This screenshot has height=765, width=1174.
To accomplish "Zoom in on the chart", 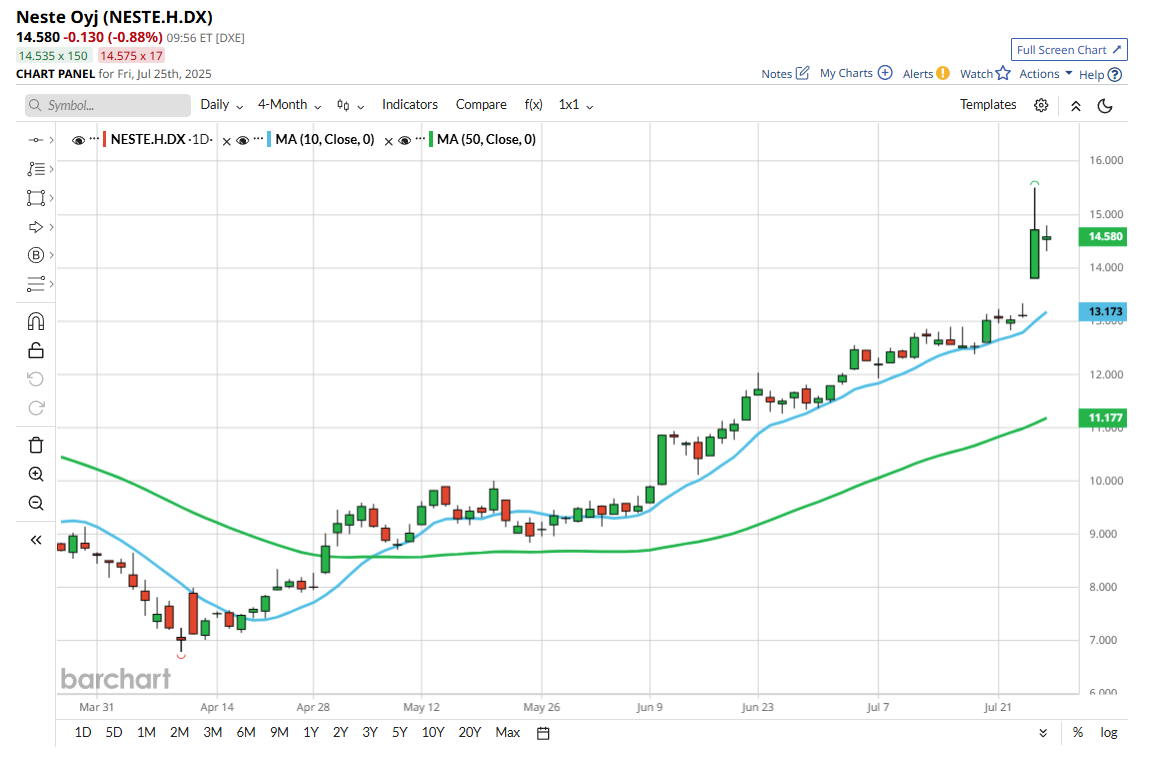I will [x=35, y=474].
